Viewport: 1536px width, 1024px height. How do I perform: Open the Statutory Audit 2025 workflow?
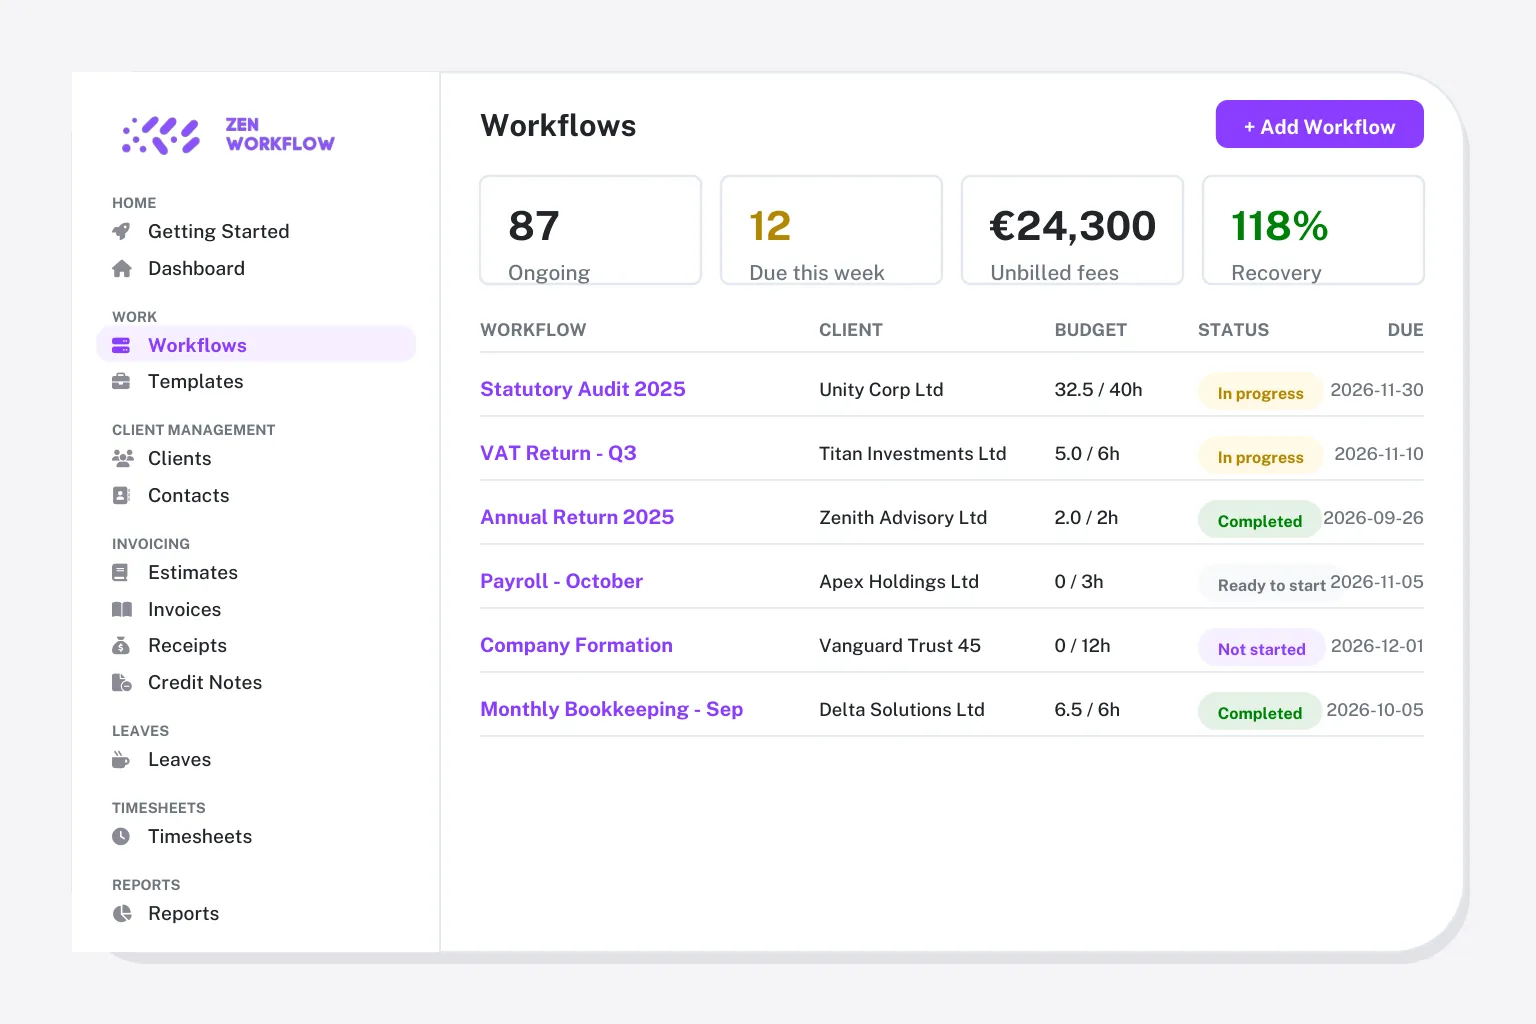(583, 390)
